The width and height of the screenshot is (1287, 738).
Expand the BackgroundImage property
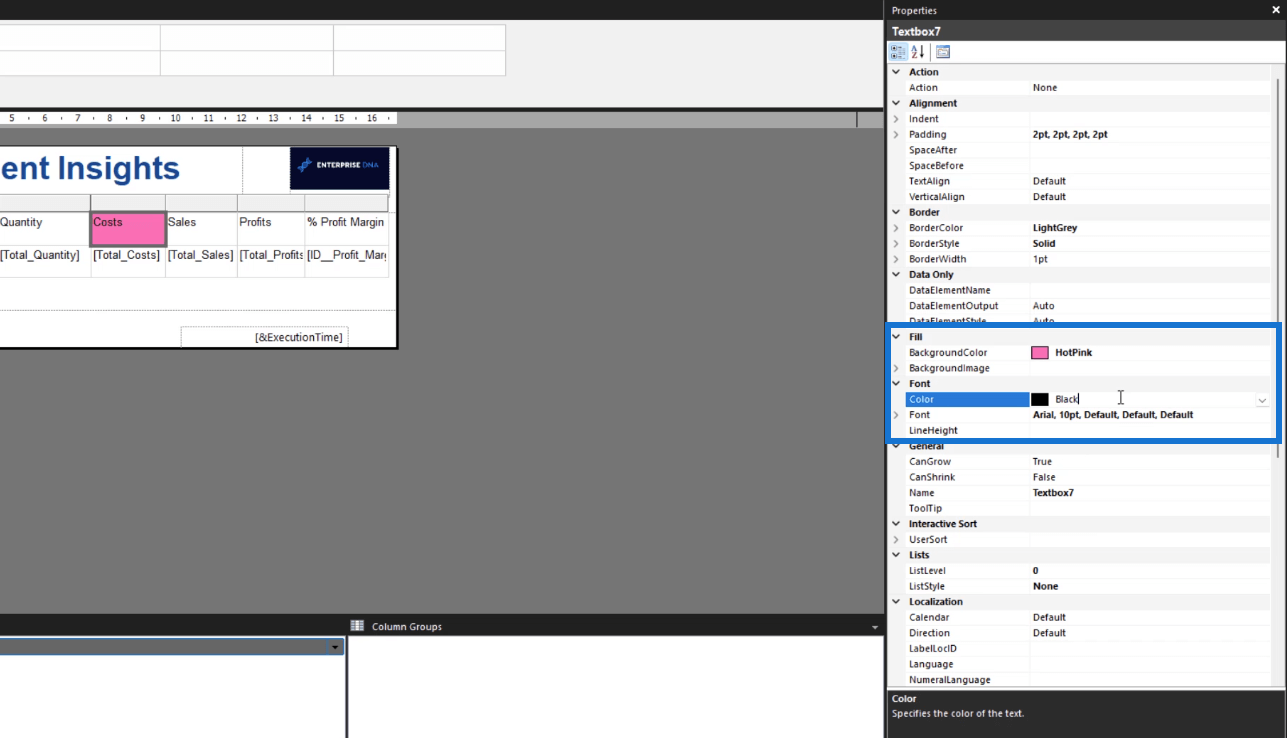(896, 368)
